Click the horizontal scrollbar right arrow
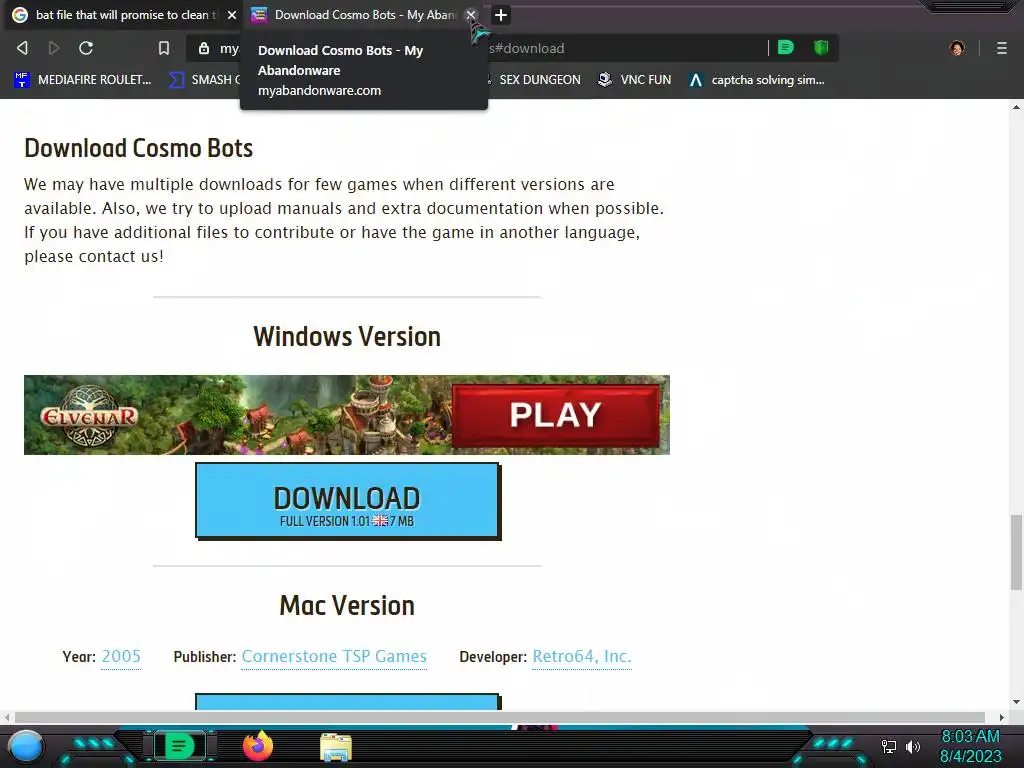1024x768 pixels. (1002, 717)
